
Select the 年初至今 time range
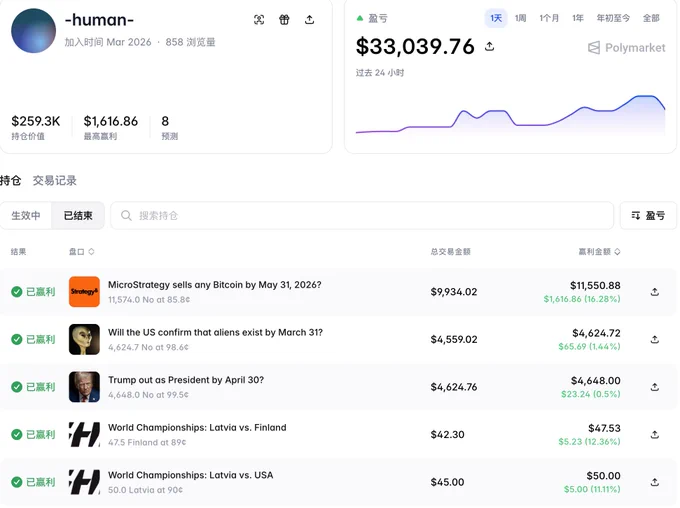point(613,18)
